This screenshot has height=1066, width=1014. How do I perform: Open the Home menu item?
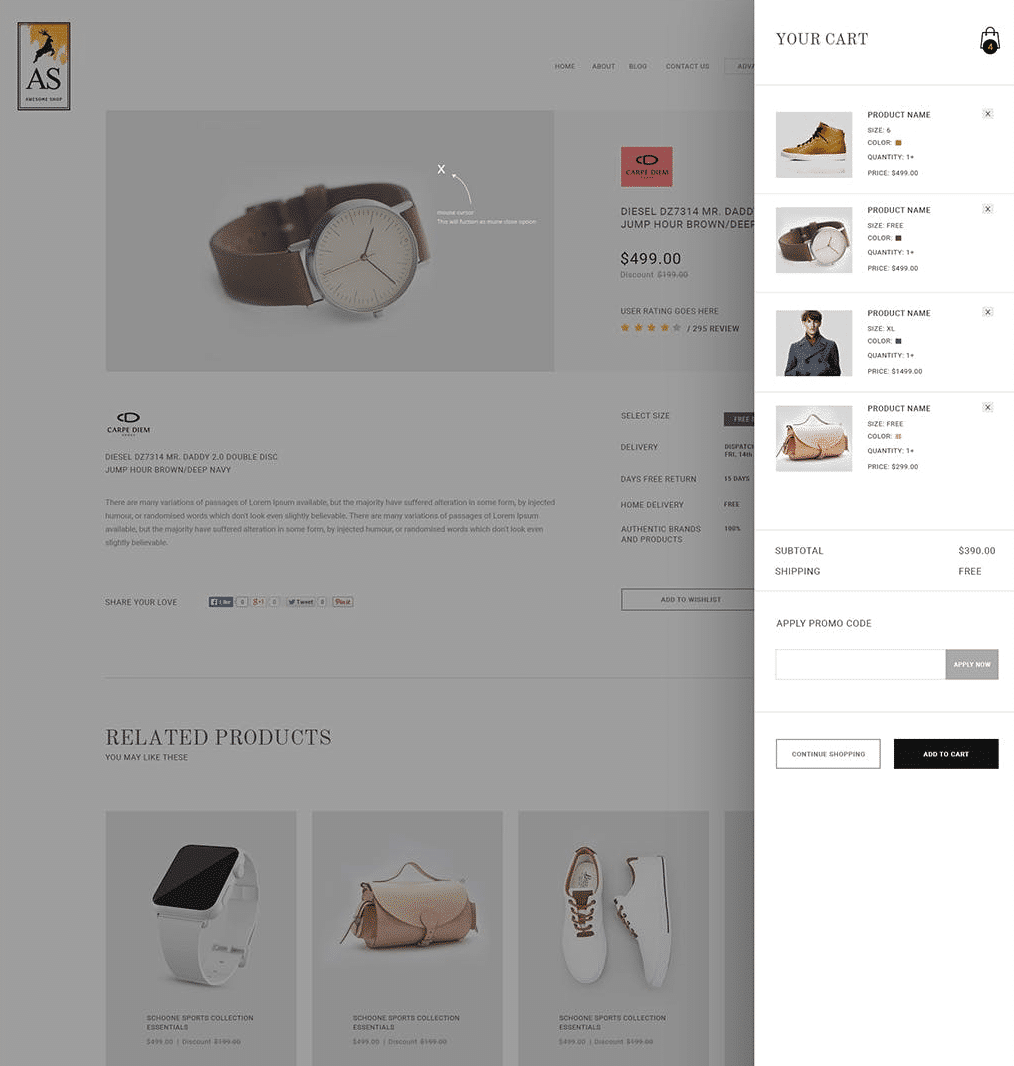pos(565,67)
